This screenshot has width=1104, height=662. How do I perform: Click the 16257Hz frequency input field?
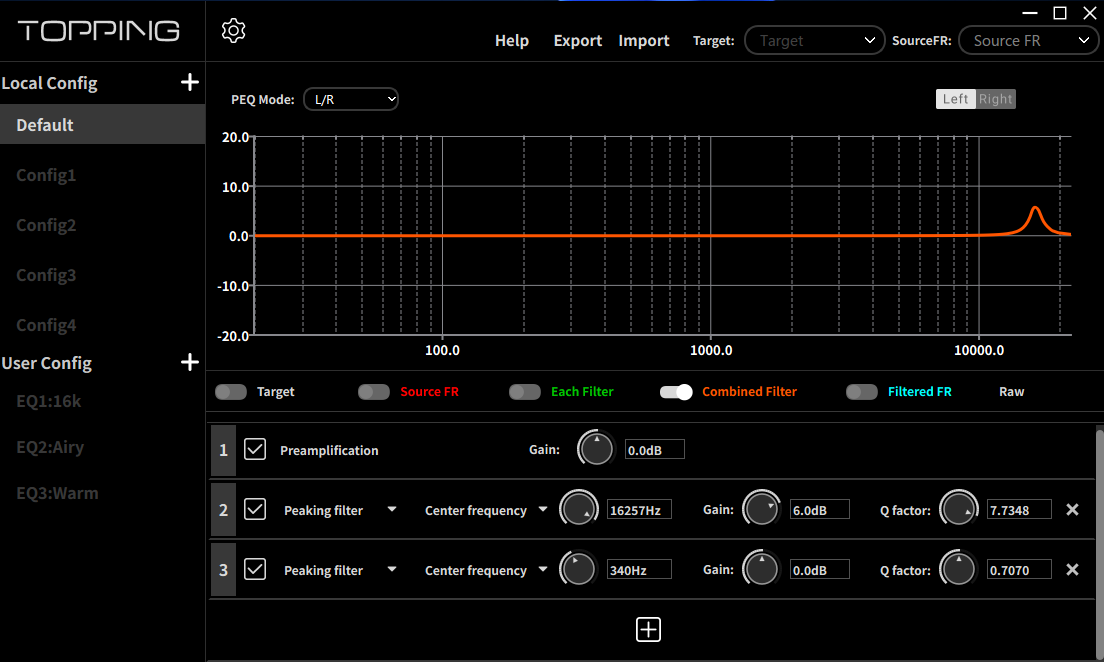[x=639, y=510]
